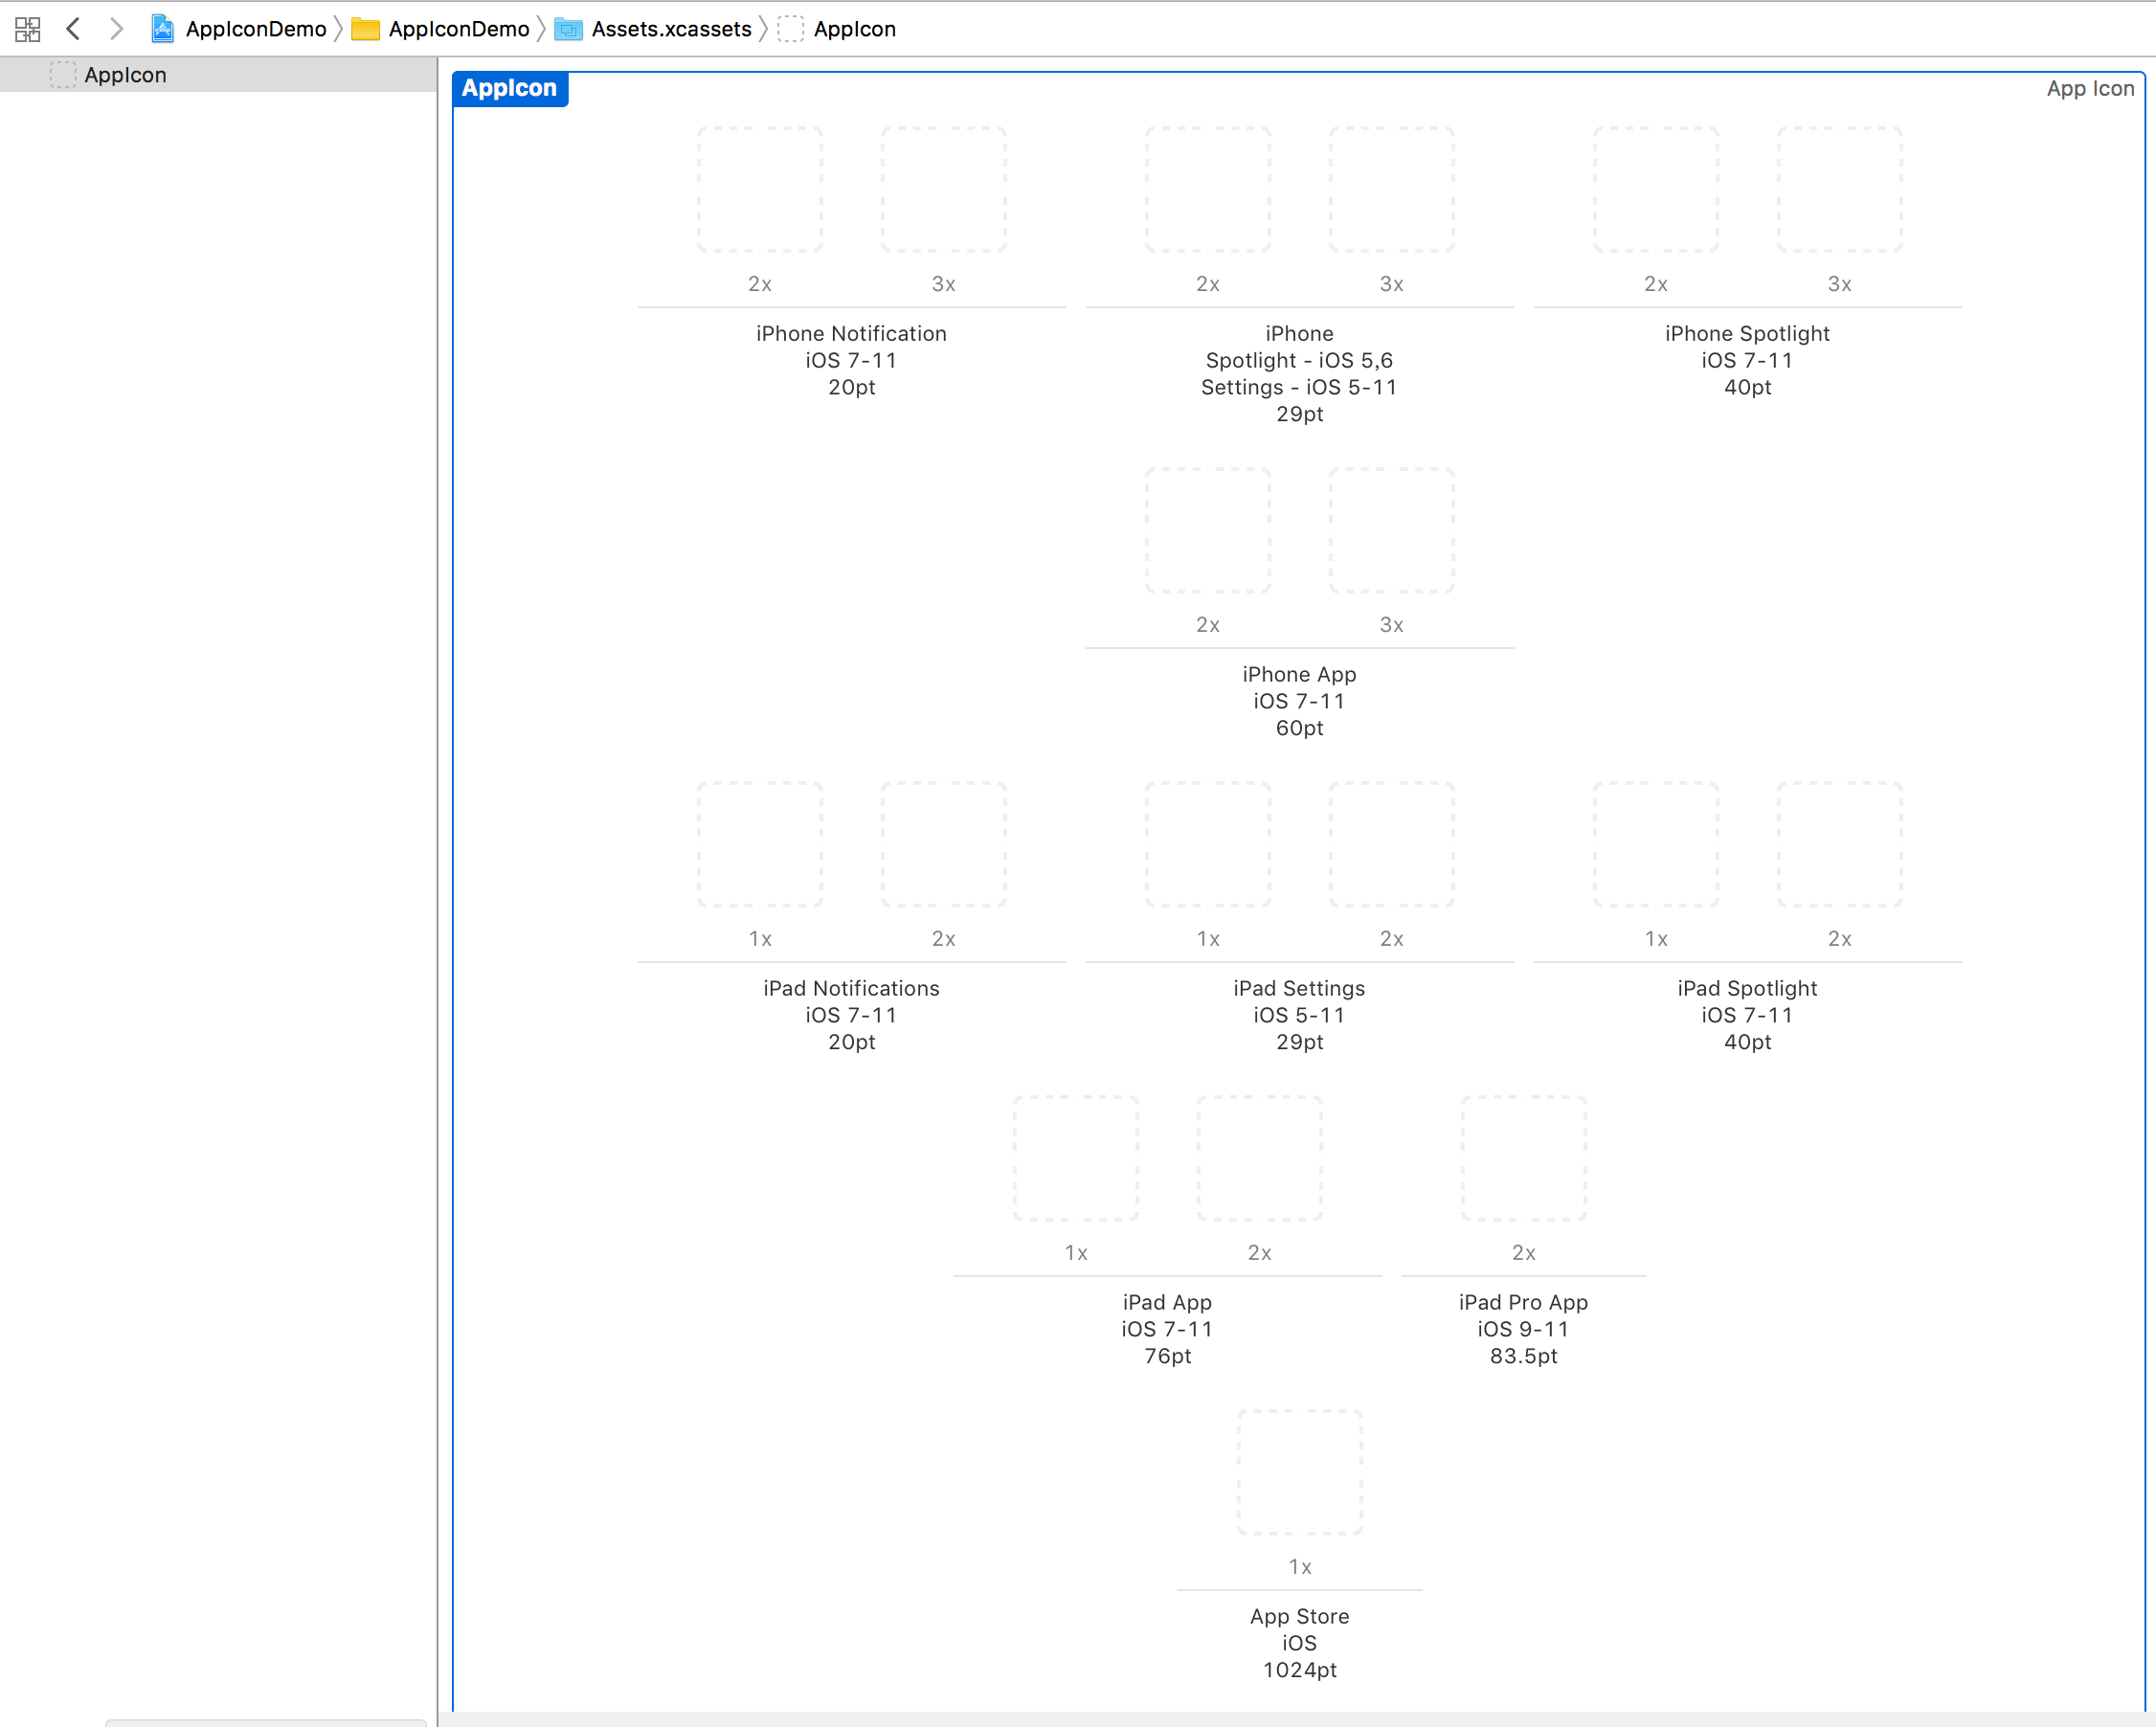The width and height of the screenshot is (2156, 1727).
Task: Select iPad Notifications 20pt 2x slot
Action: [944, 844]
